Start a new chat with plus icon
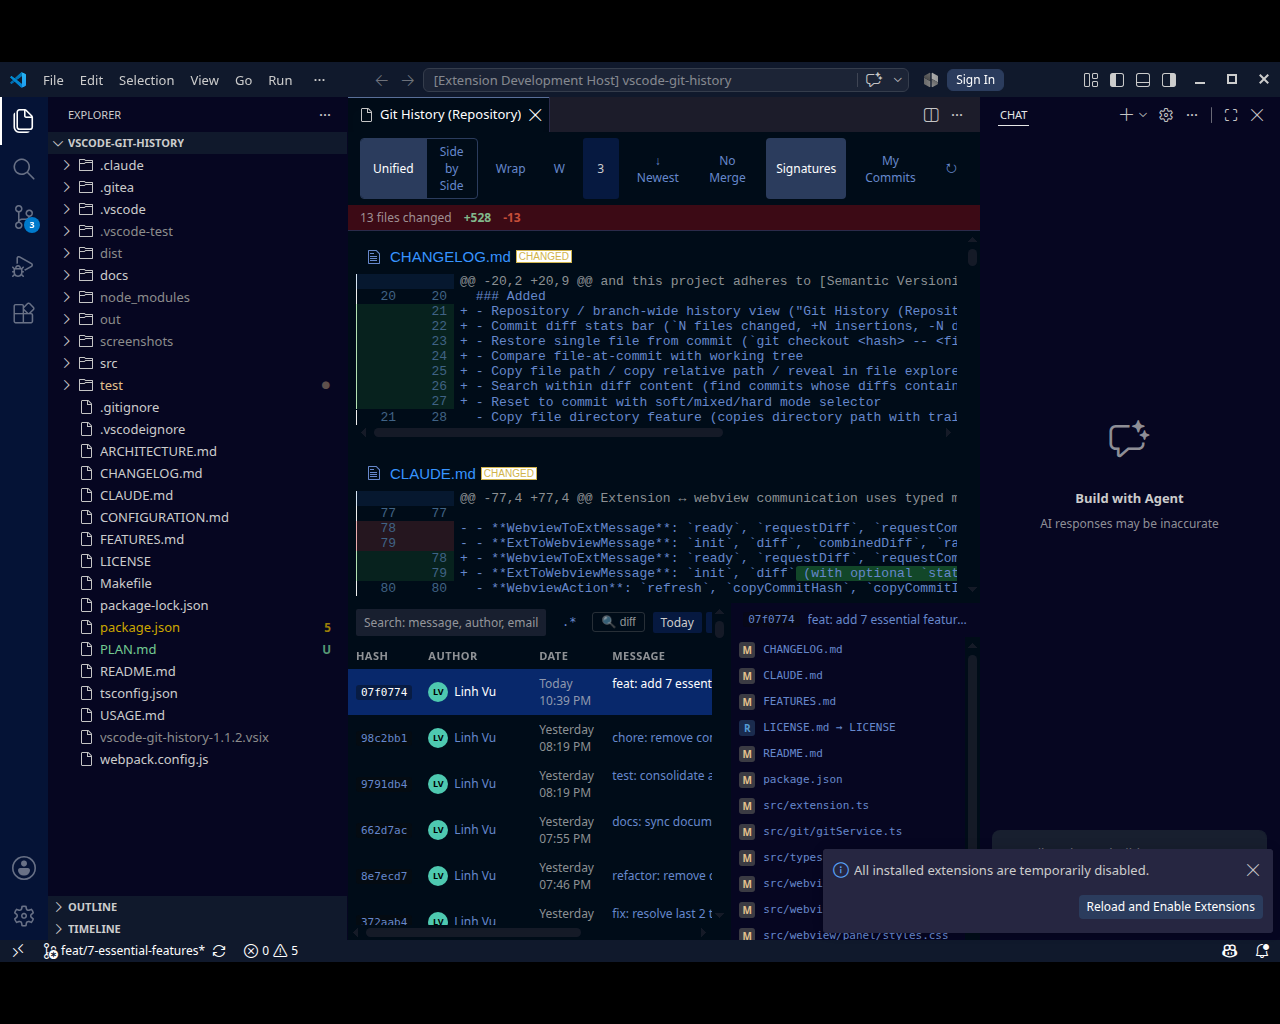Image resolution: width=1280 pixels, height=1024 pixels. coord(1126,115)
